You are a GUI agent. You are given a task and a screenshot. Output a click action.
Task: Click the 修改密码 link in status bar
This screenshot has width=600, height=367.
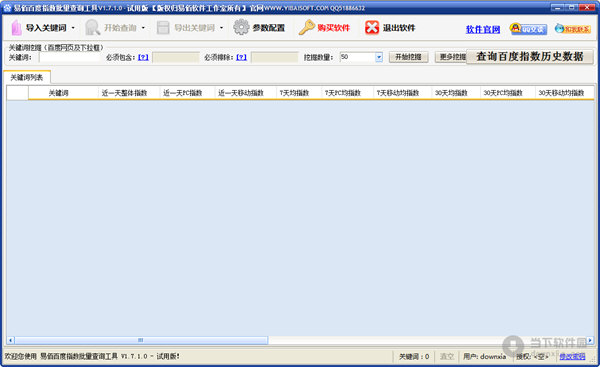[x=572, y=356]
